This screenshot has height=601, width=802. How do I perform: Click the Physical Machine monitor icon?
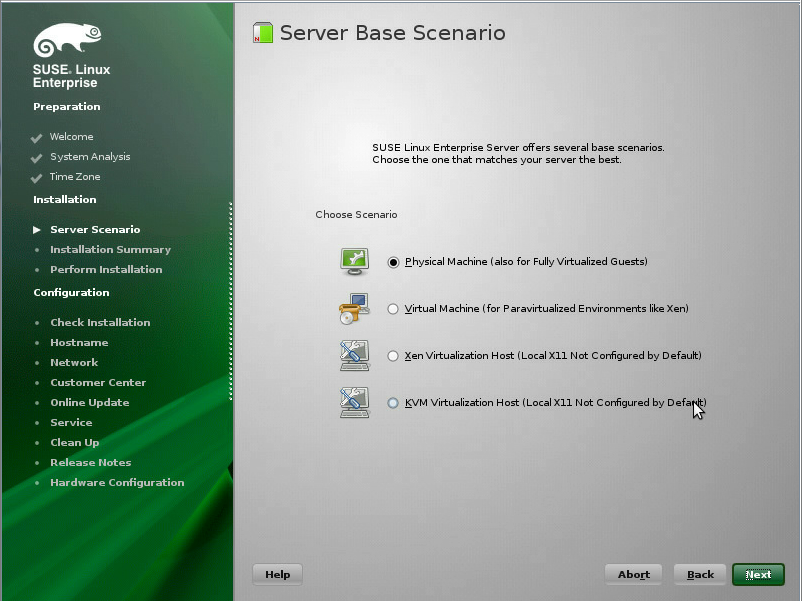(354, 261)
